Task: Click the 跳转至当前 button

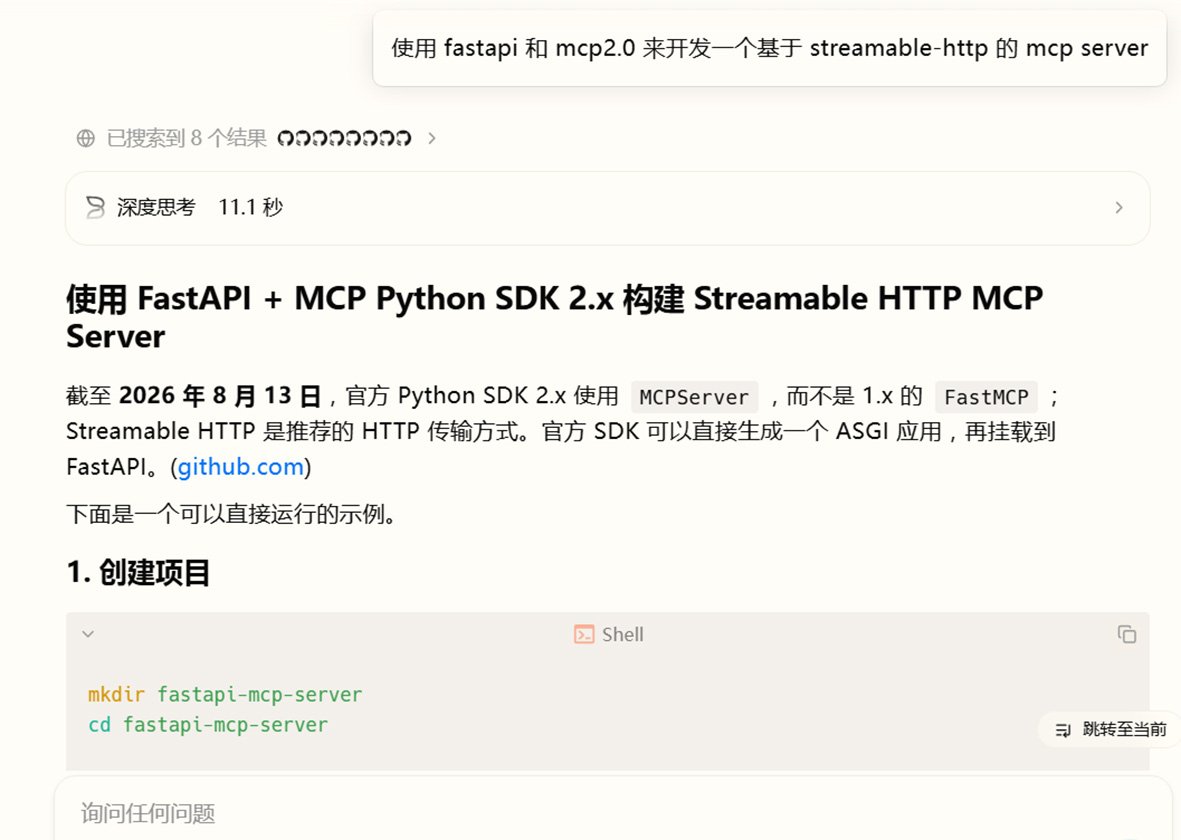Action: [1110, 729]
